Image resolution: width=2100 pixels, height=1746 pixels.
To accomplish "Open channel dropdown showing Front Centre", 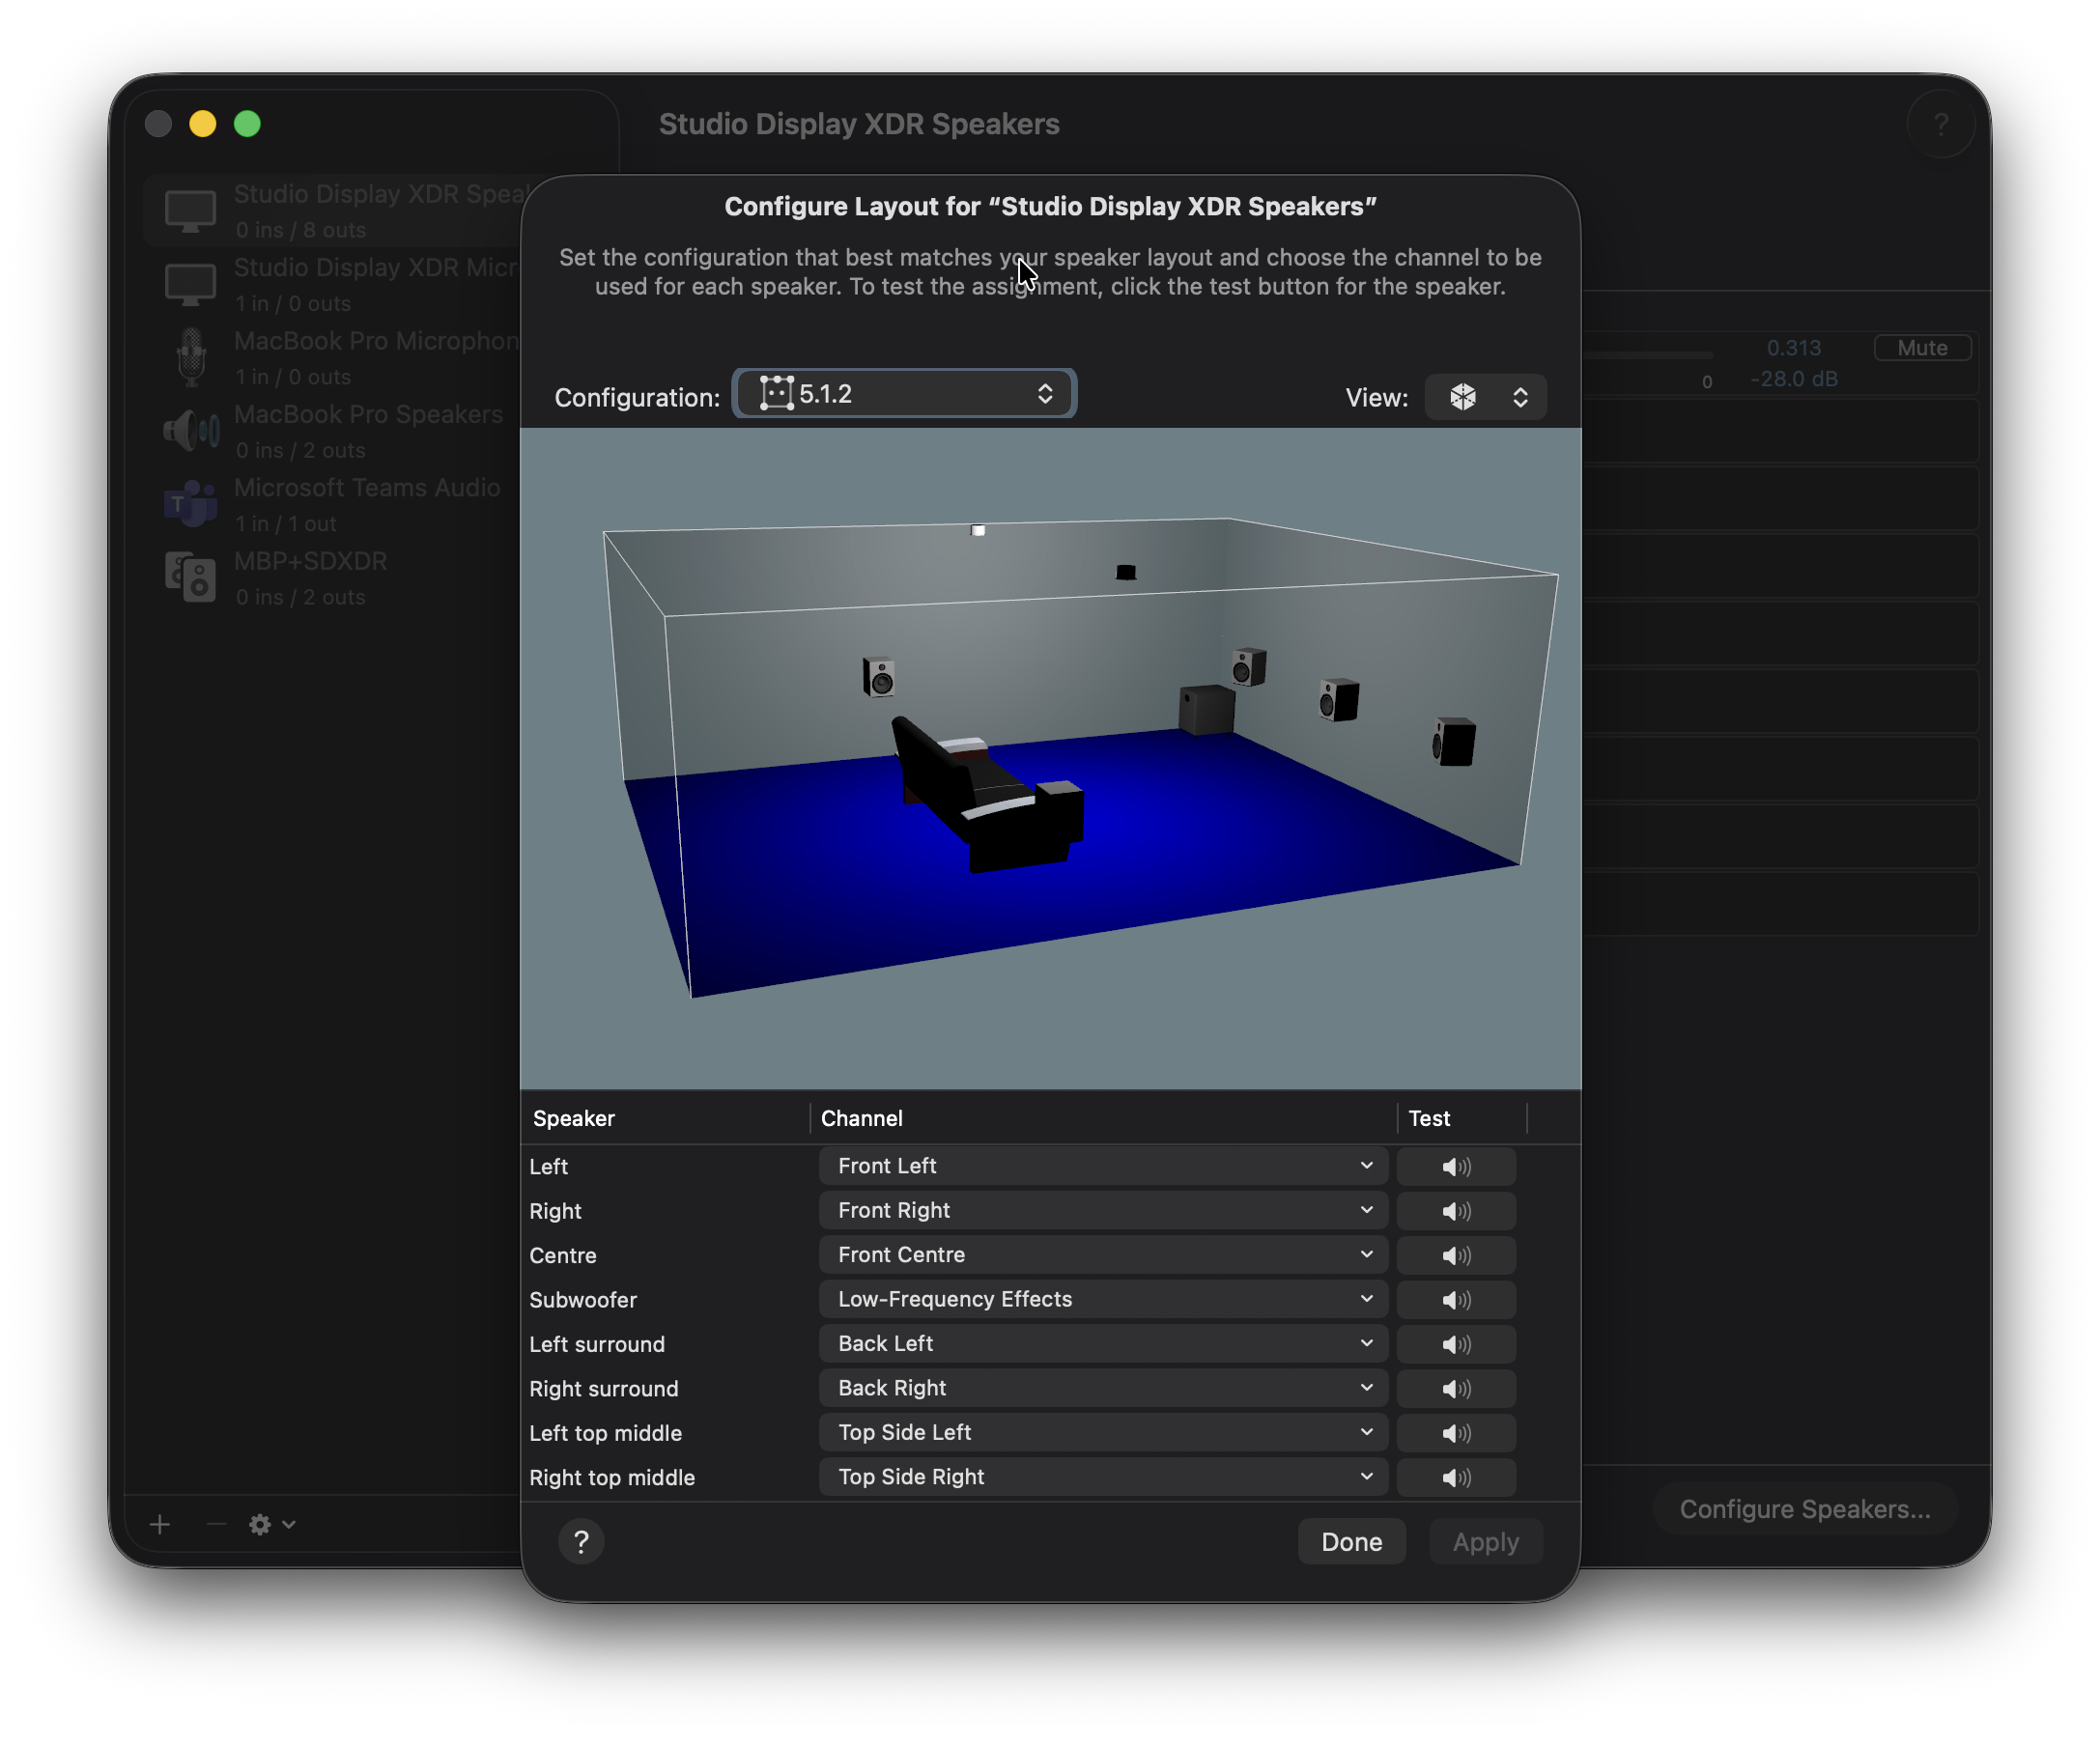I will 1103,1255.
